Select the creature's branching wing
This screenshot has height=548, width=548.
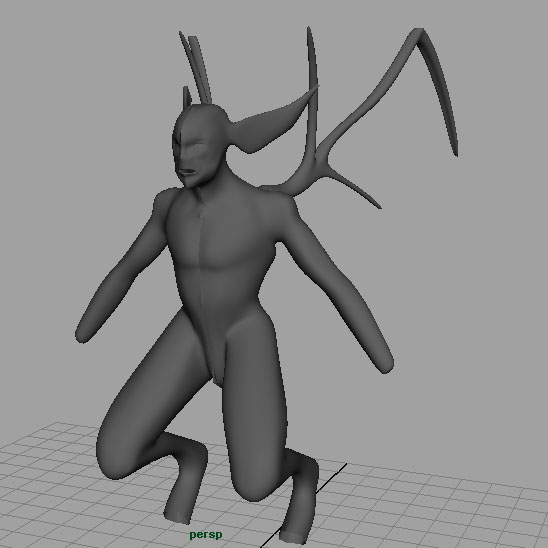pos(360,112)
